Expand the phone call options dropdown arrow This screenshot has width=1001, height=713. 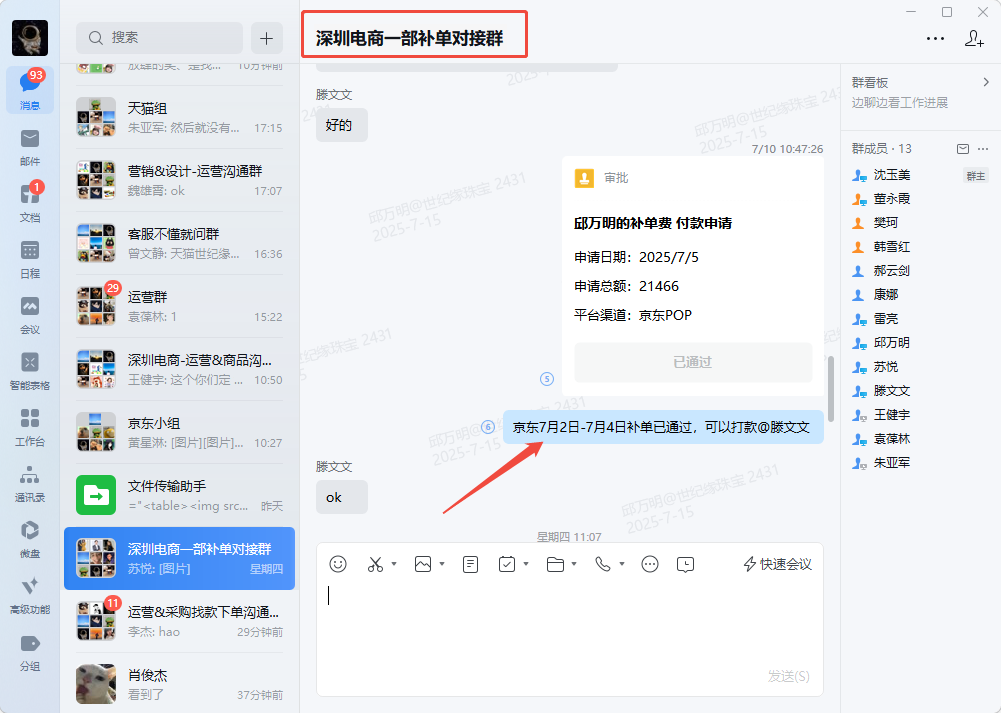point(622,565)
